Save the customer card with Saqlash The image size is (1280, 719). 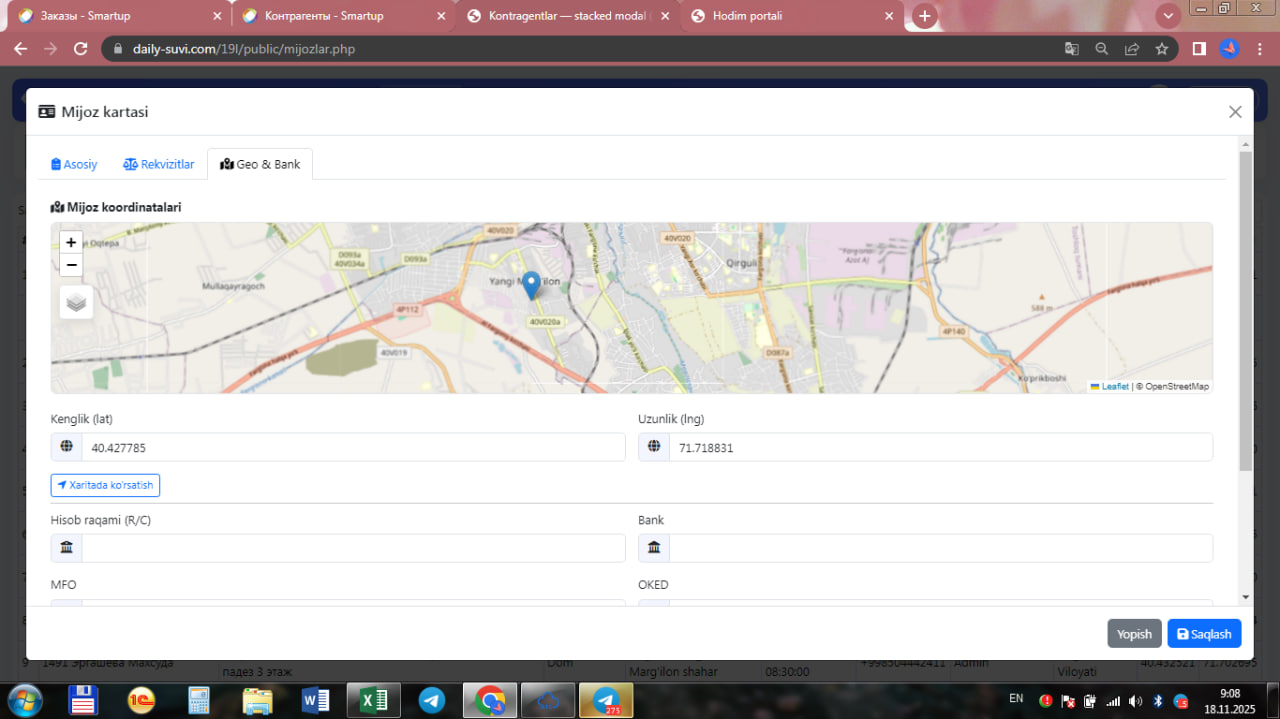[x=1204, y=634]
